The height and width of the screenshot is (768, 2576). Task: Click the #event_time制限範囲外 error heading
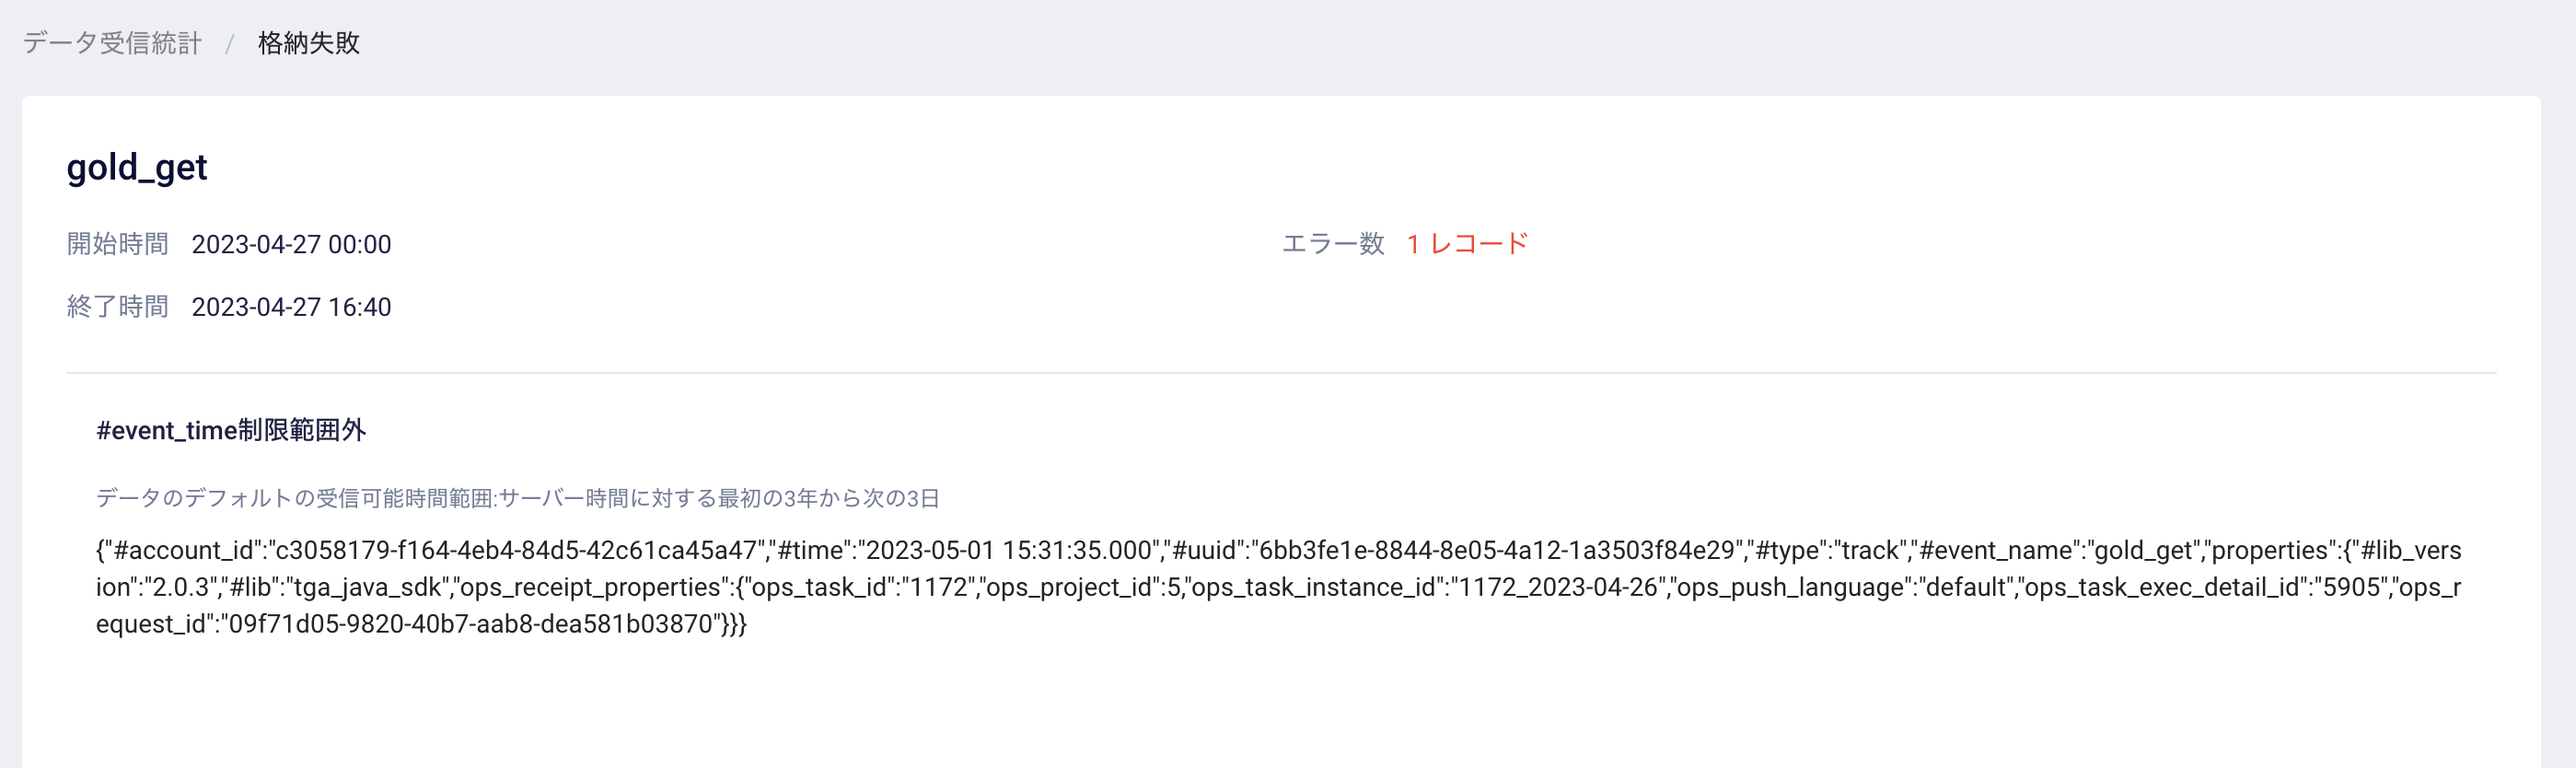pyautogui.click(x=231, y=430)
